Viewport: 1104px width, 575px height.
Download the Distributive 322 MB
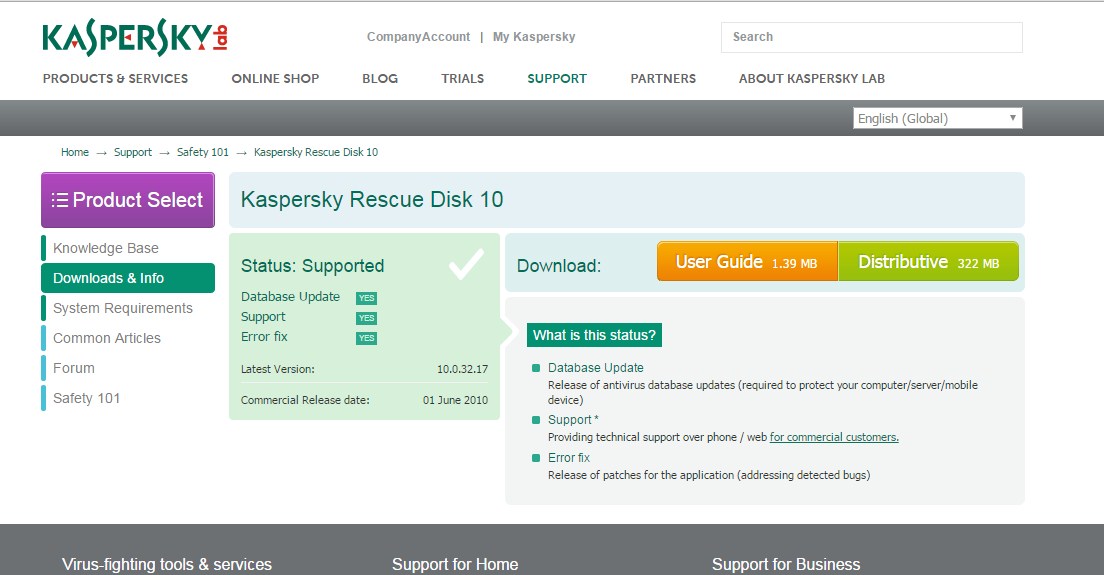[929, 262]
